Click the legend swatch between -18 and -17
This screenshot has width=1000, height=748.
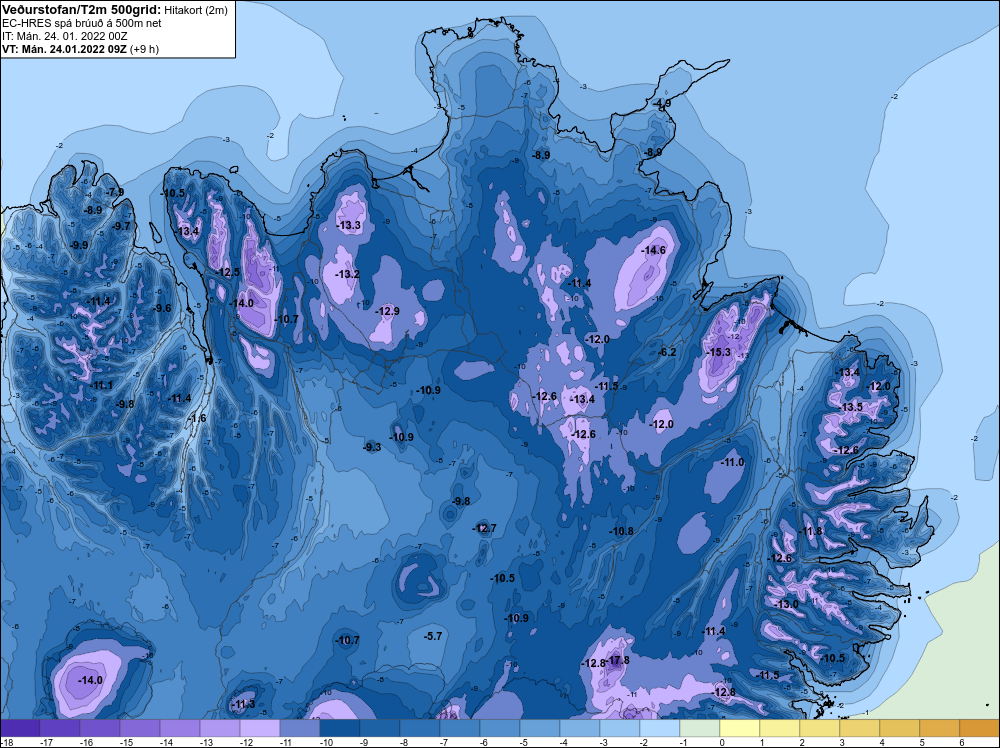click(20, 728)
